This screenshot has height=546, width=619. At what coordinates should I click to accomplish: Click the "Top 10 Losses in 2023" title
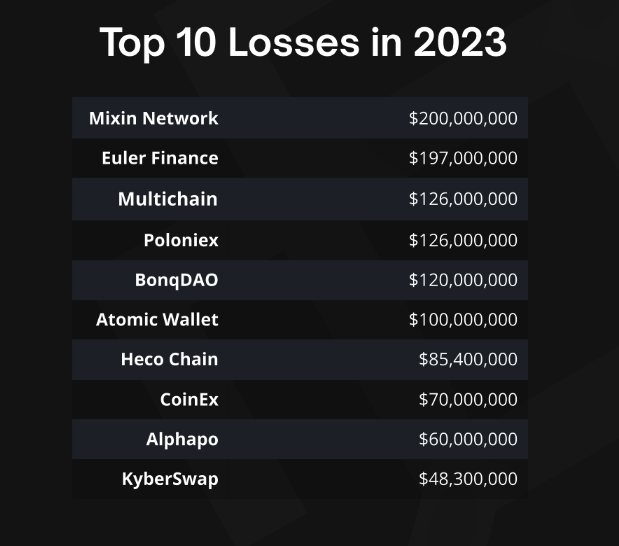click(303, 44)
